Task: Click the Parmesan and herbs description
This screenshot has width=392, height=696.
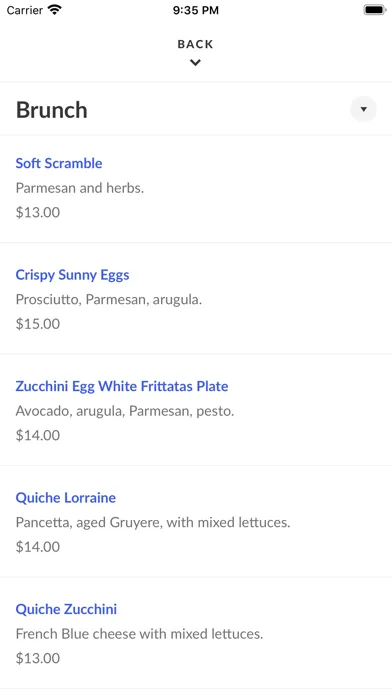Action: [80, 188]
